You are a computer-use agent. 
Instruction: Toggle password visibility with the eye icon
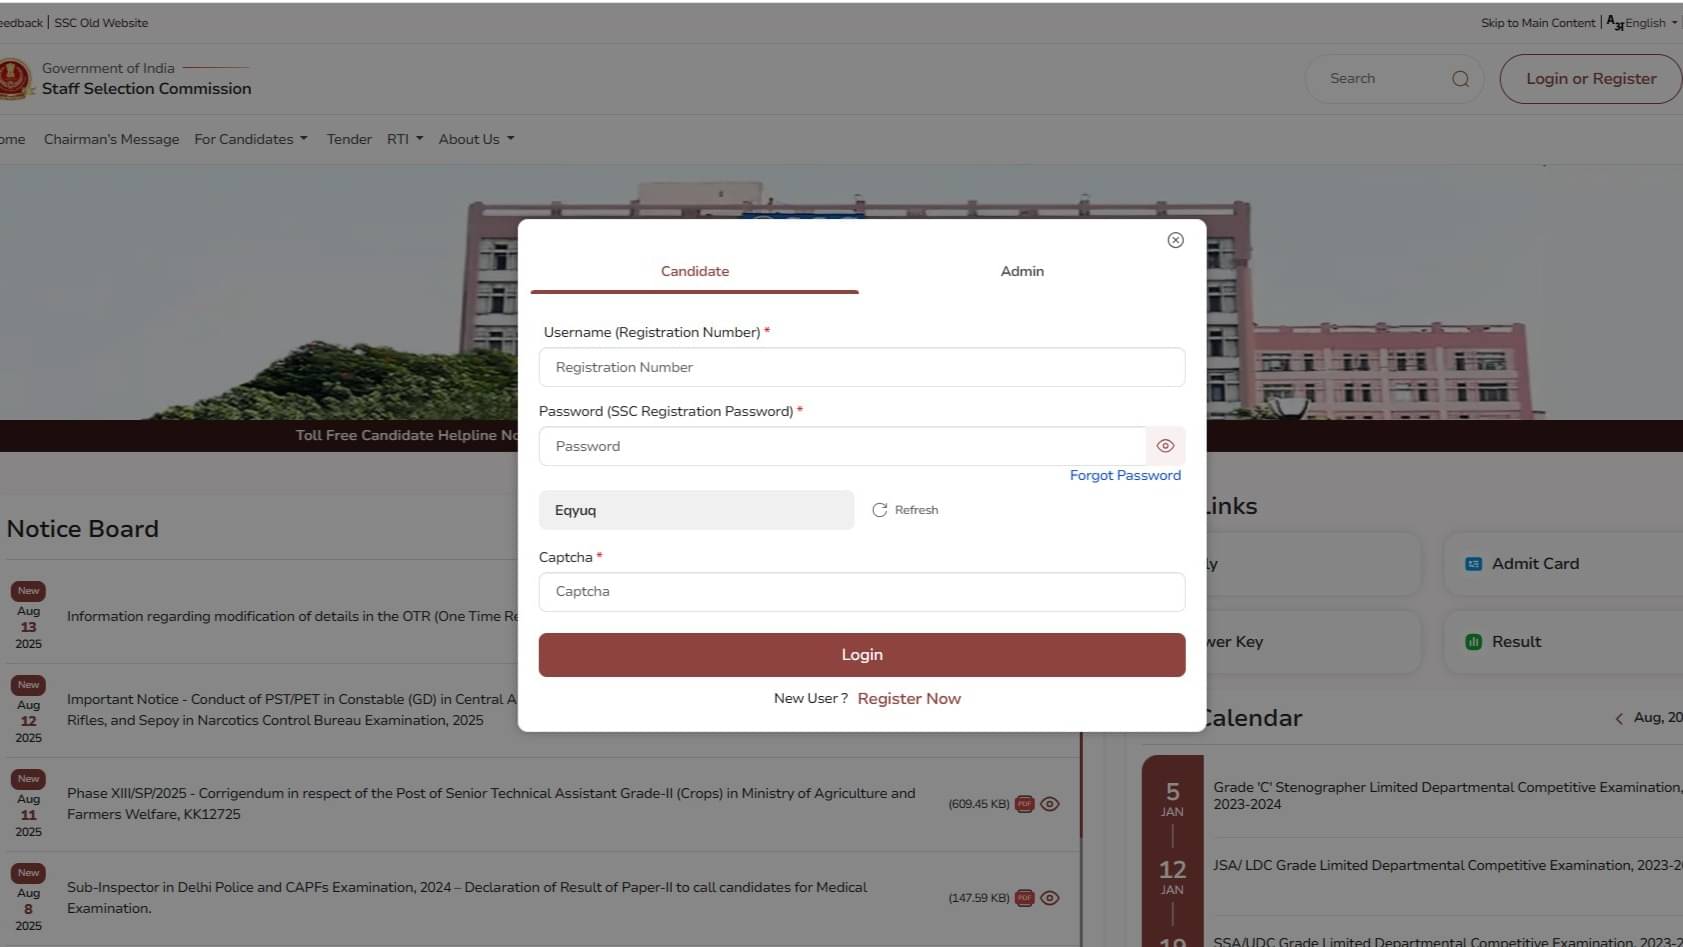click(x=1164, y=445)
